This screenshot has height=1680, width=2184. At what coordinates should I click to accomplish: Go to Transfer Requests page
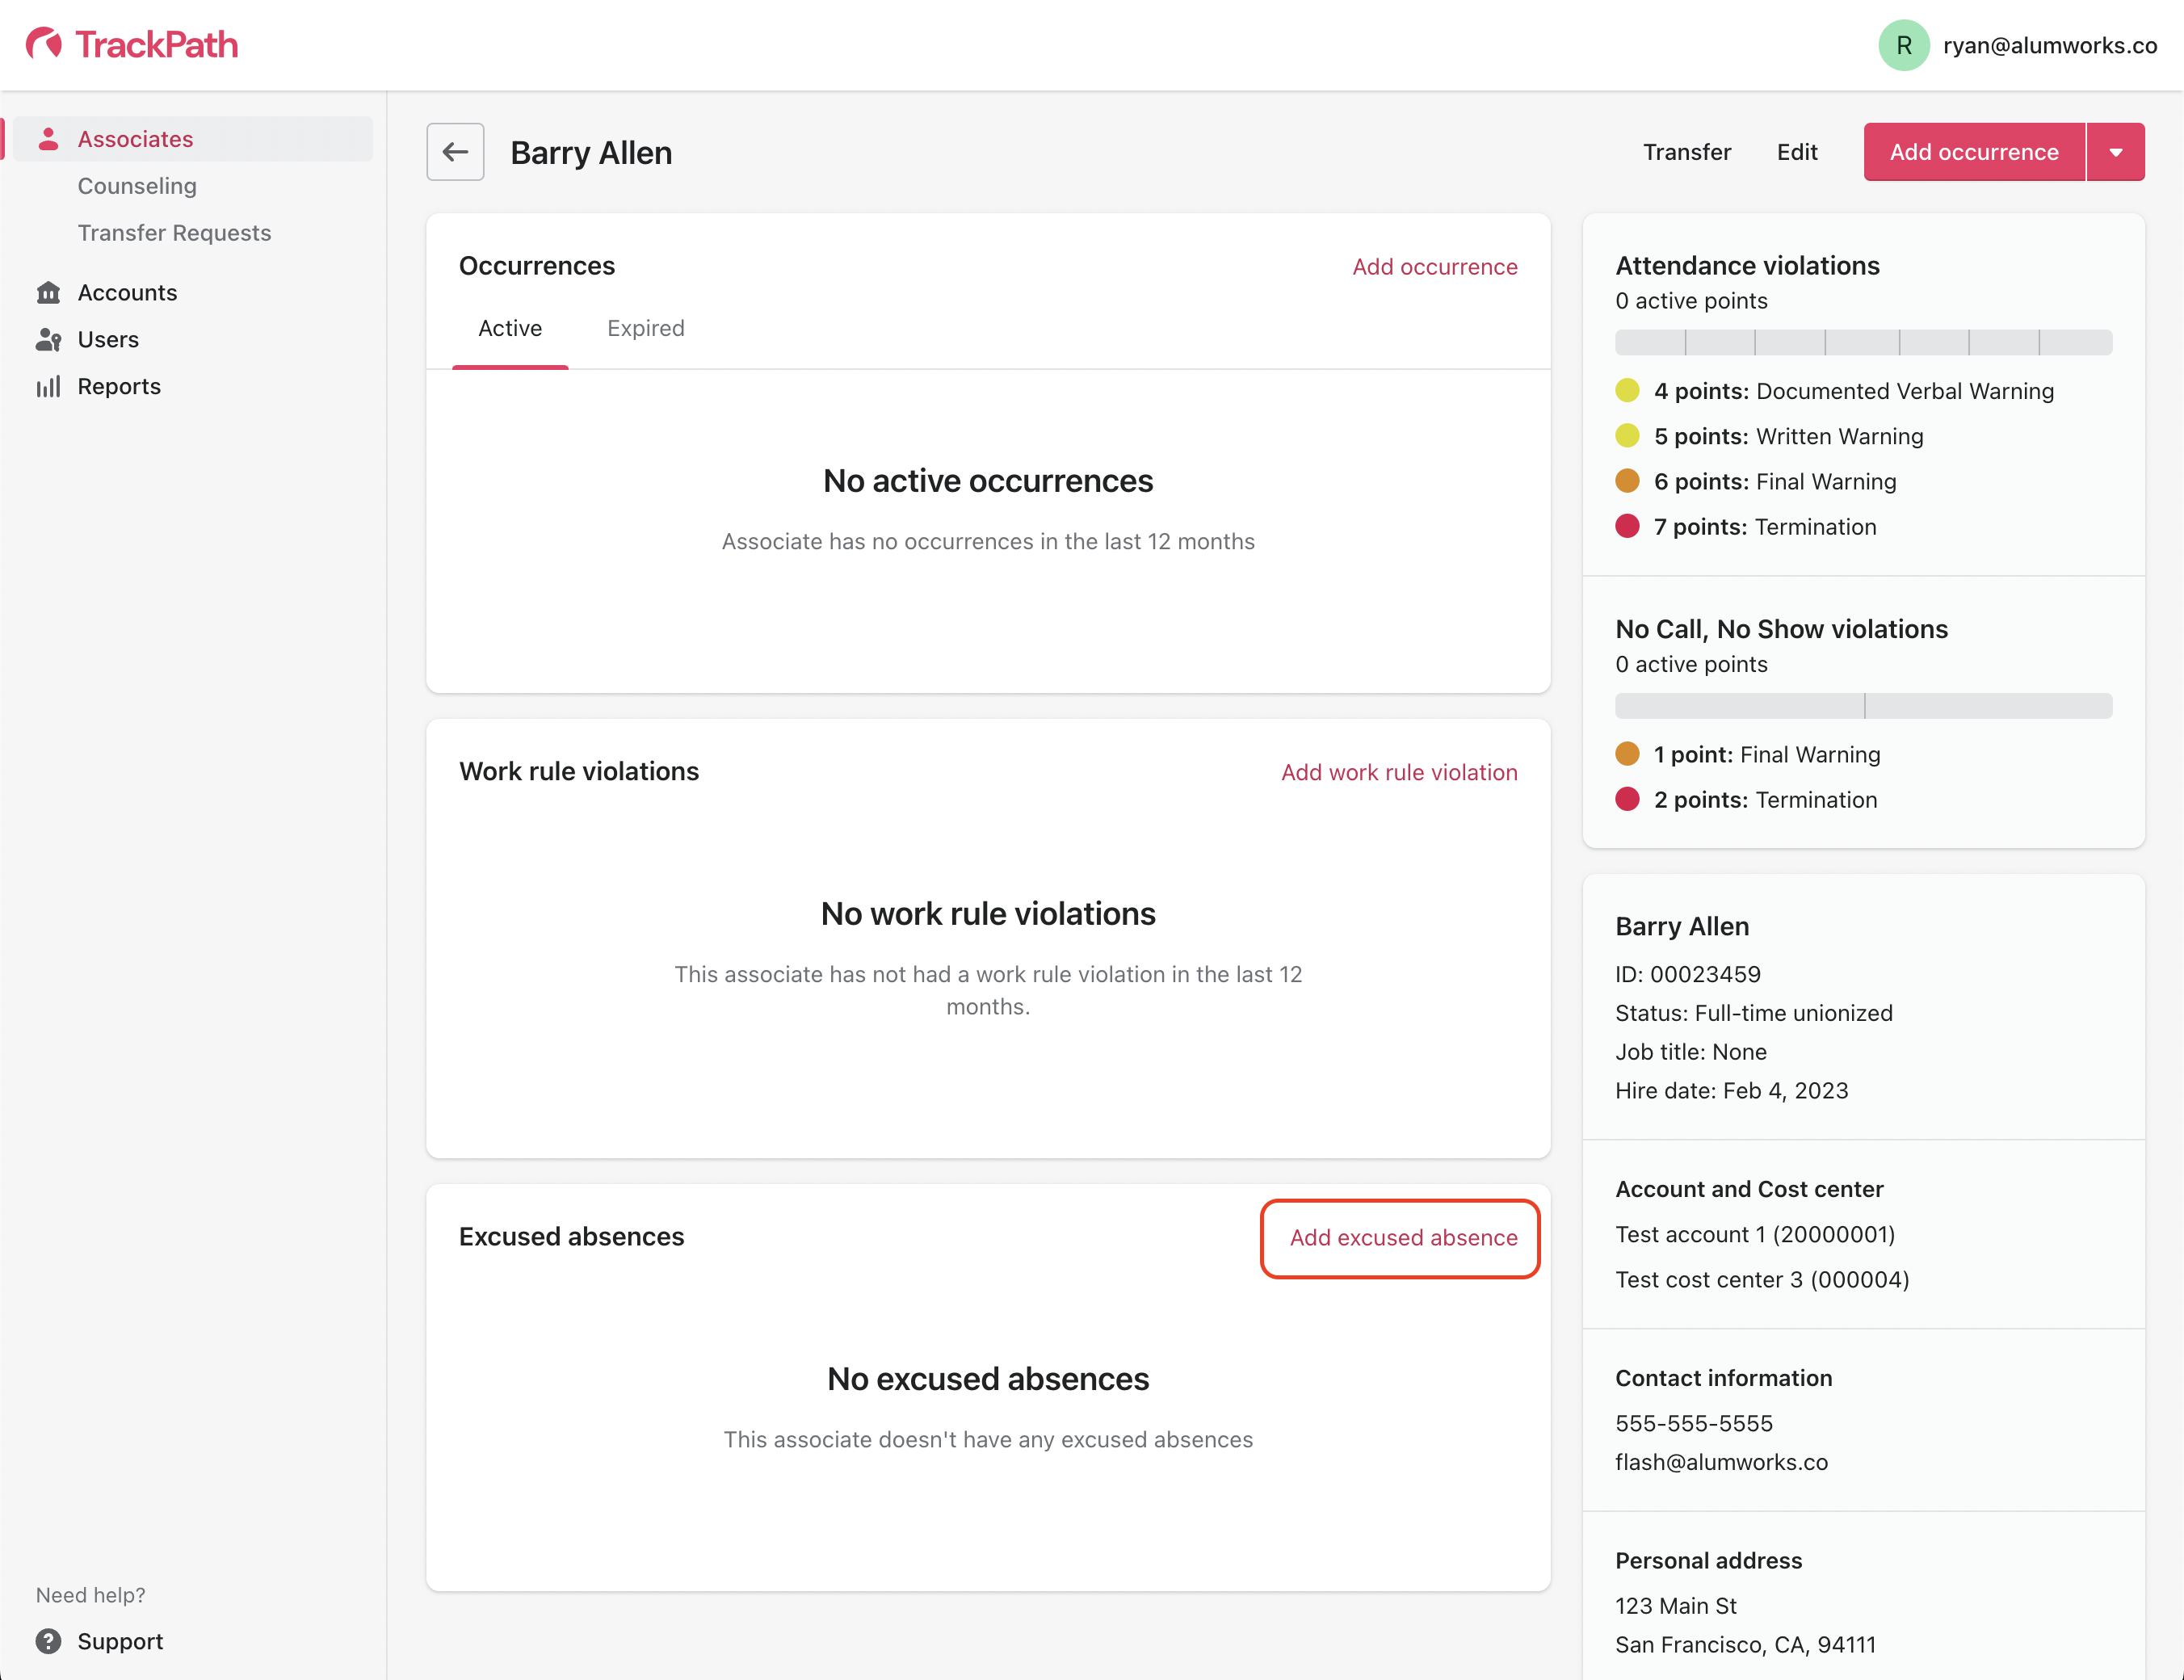tap(174, 233)
